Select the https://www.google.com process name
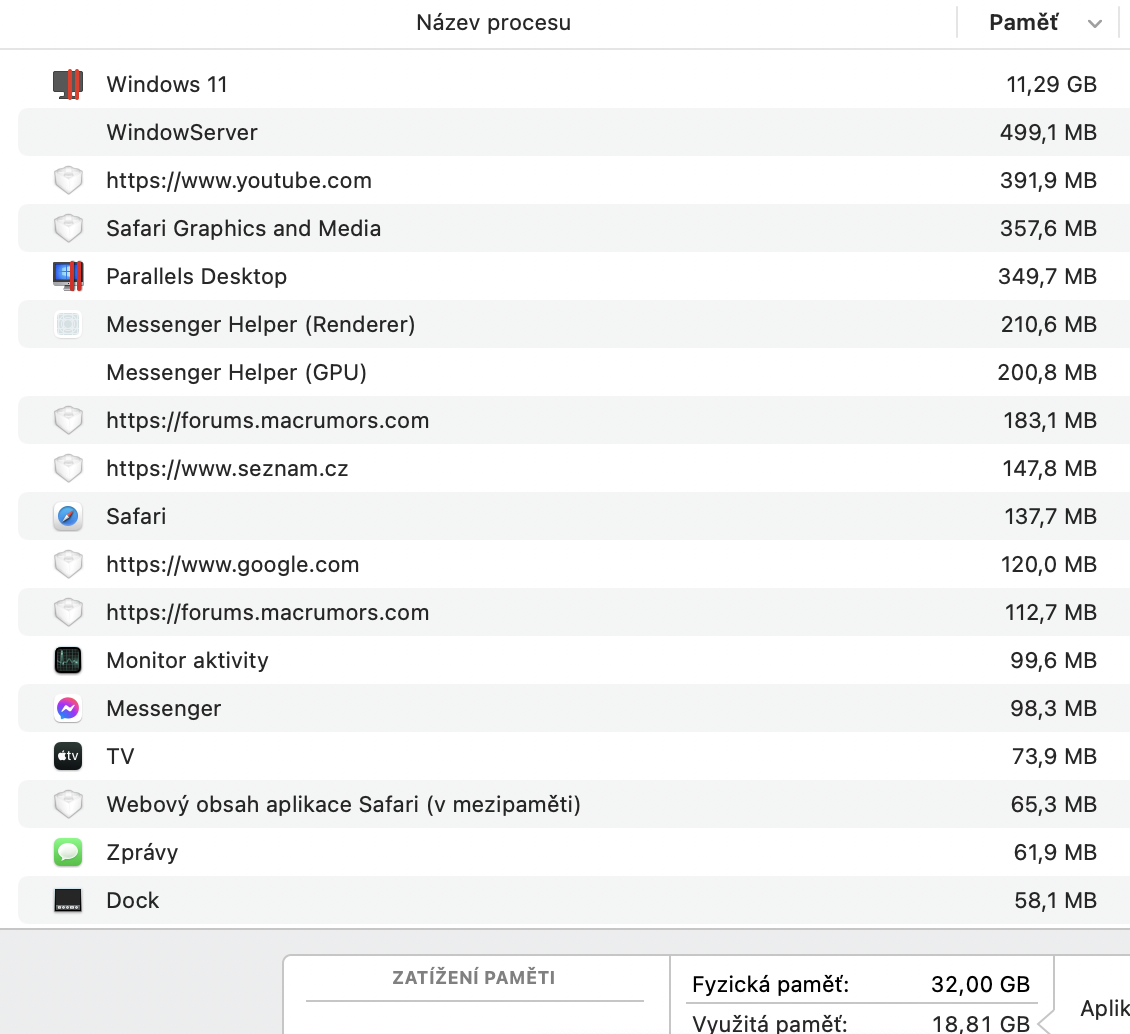 pos(233,564)
